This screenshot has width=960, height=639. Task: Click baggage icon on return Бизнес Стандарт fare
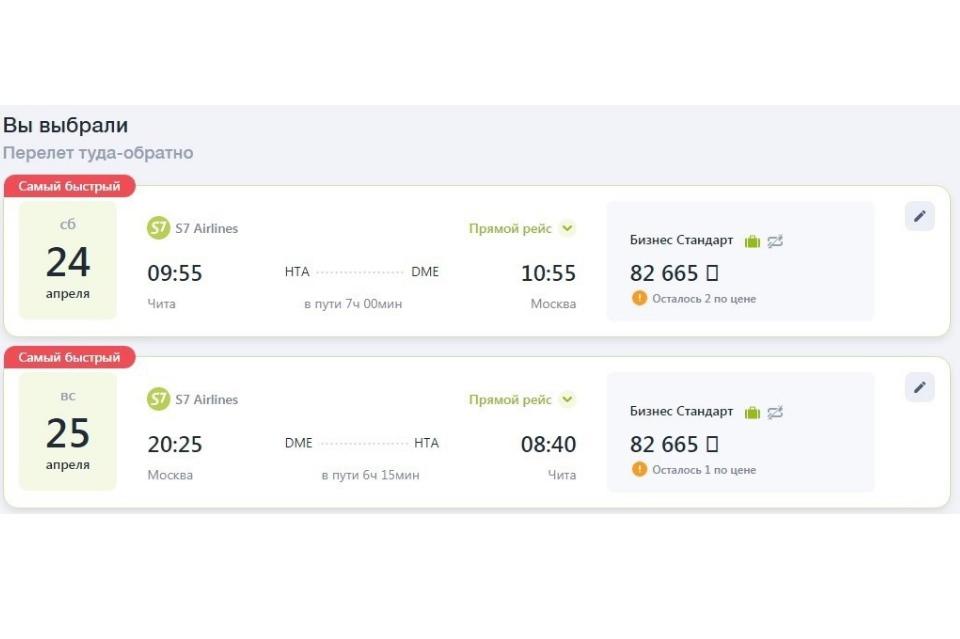[x=752, y=413]
